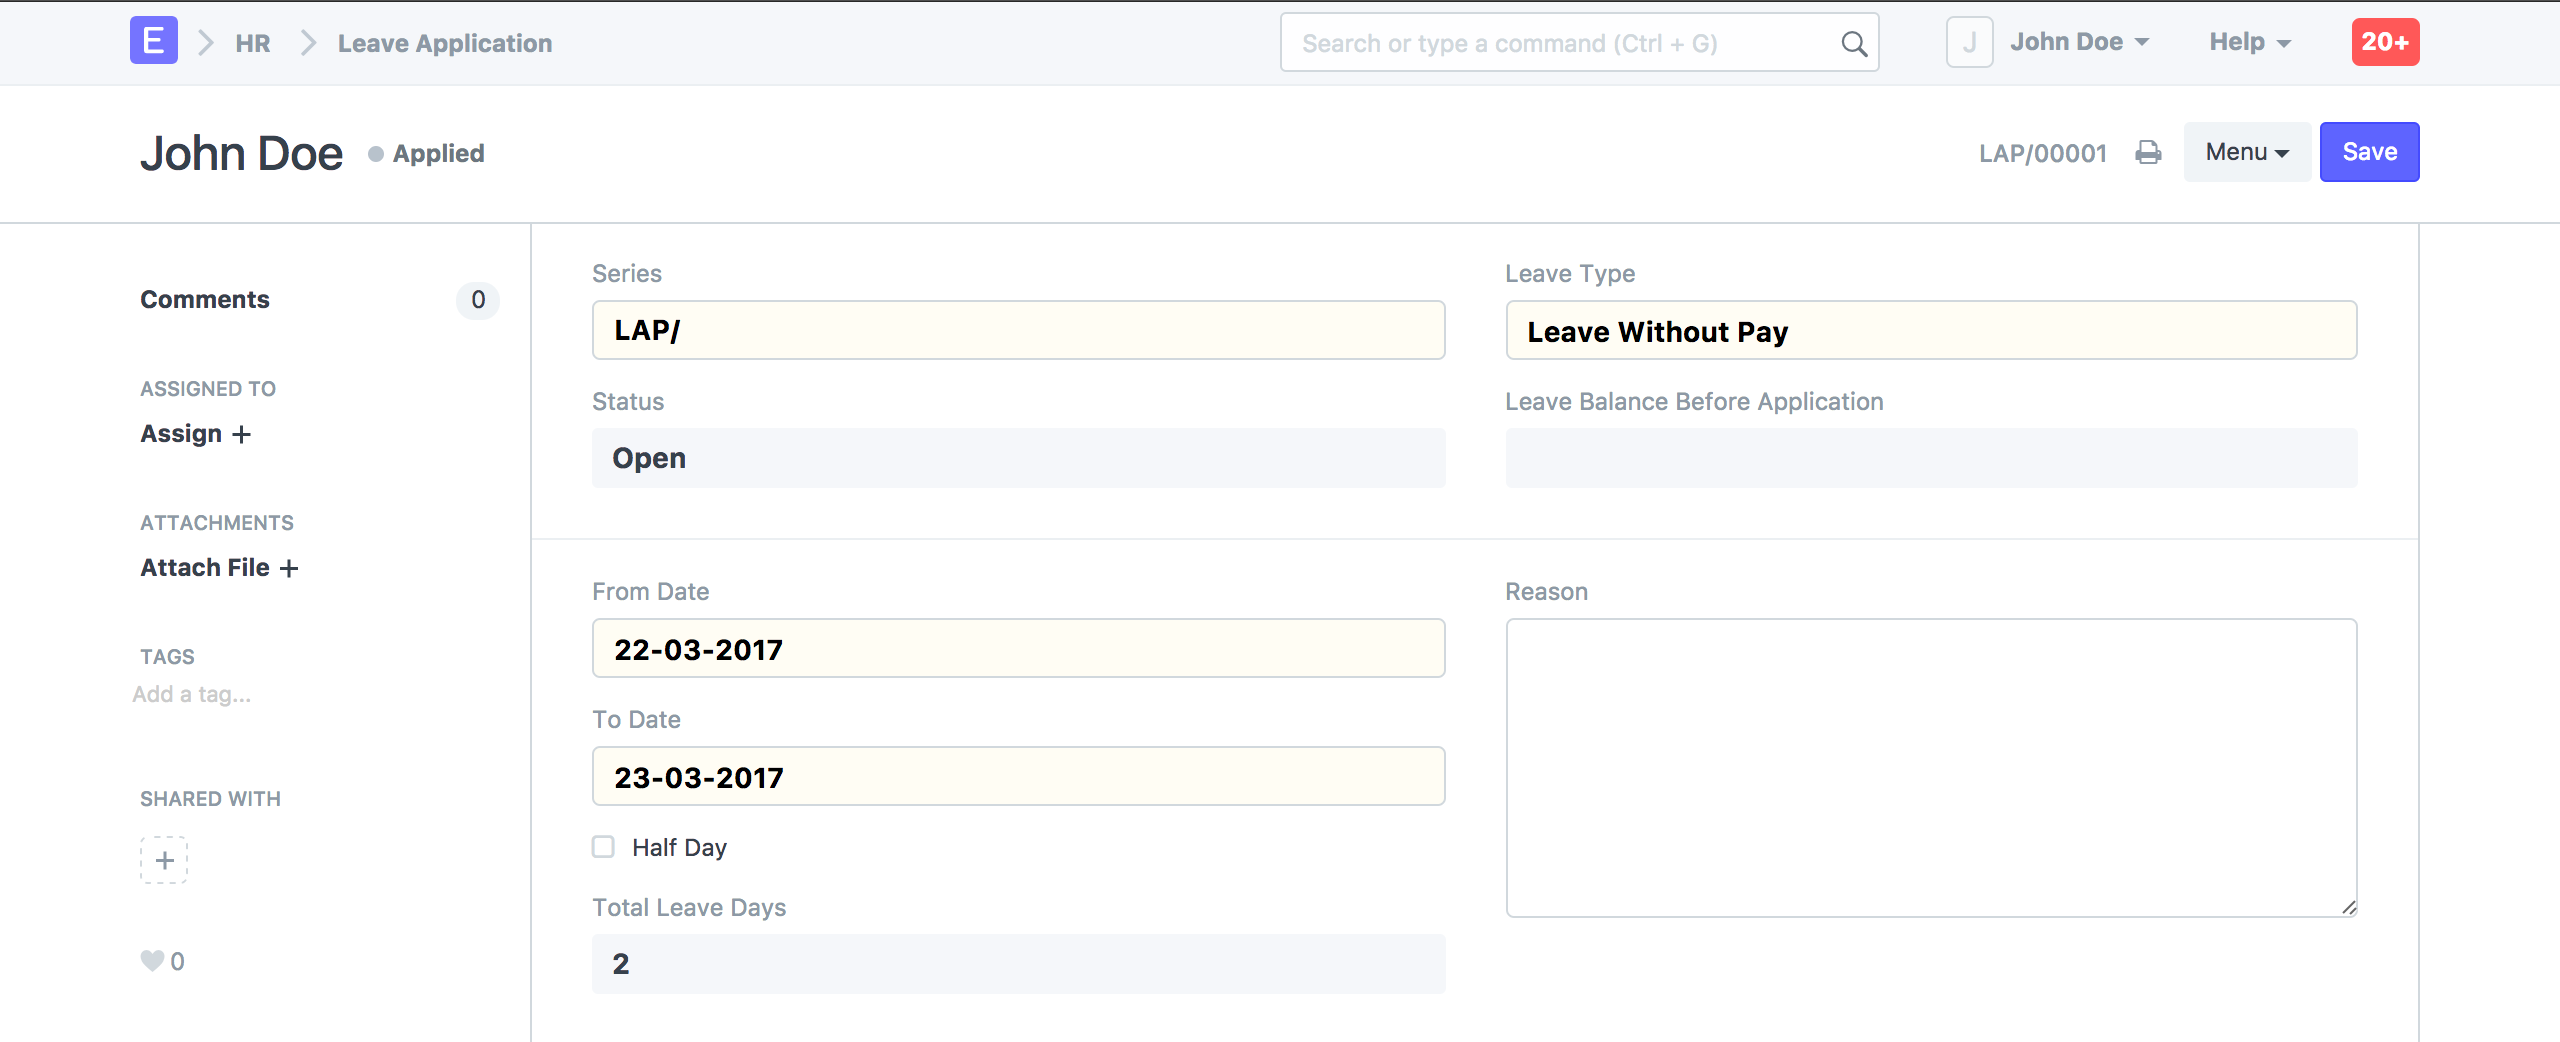Click the heart like icon

152,961
